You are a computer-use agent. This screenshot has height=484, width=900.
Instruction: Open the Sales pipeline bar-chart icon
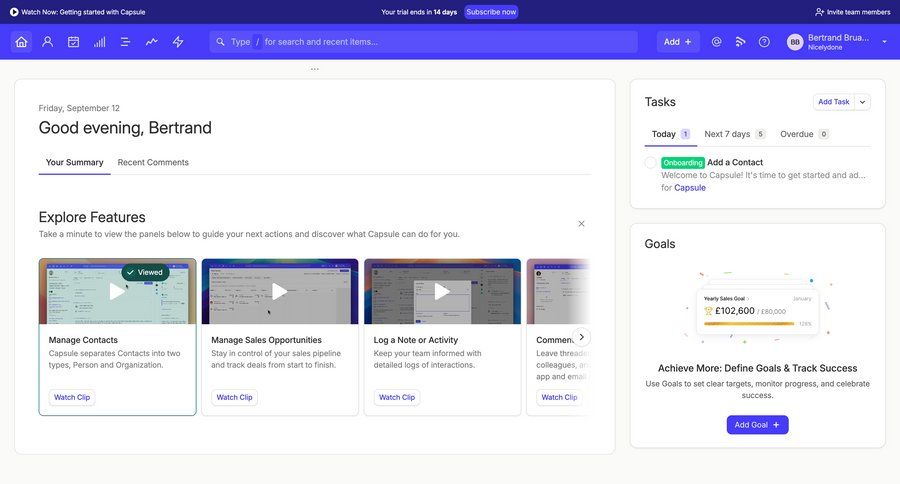[100, 42]
